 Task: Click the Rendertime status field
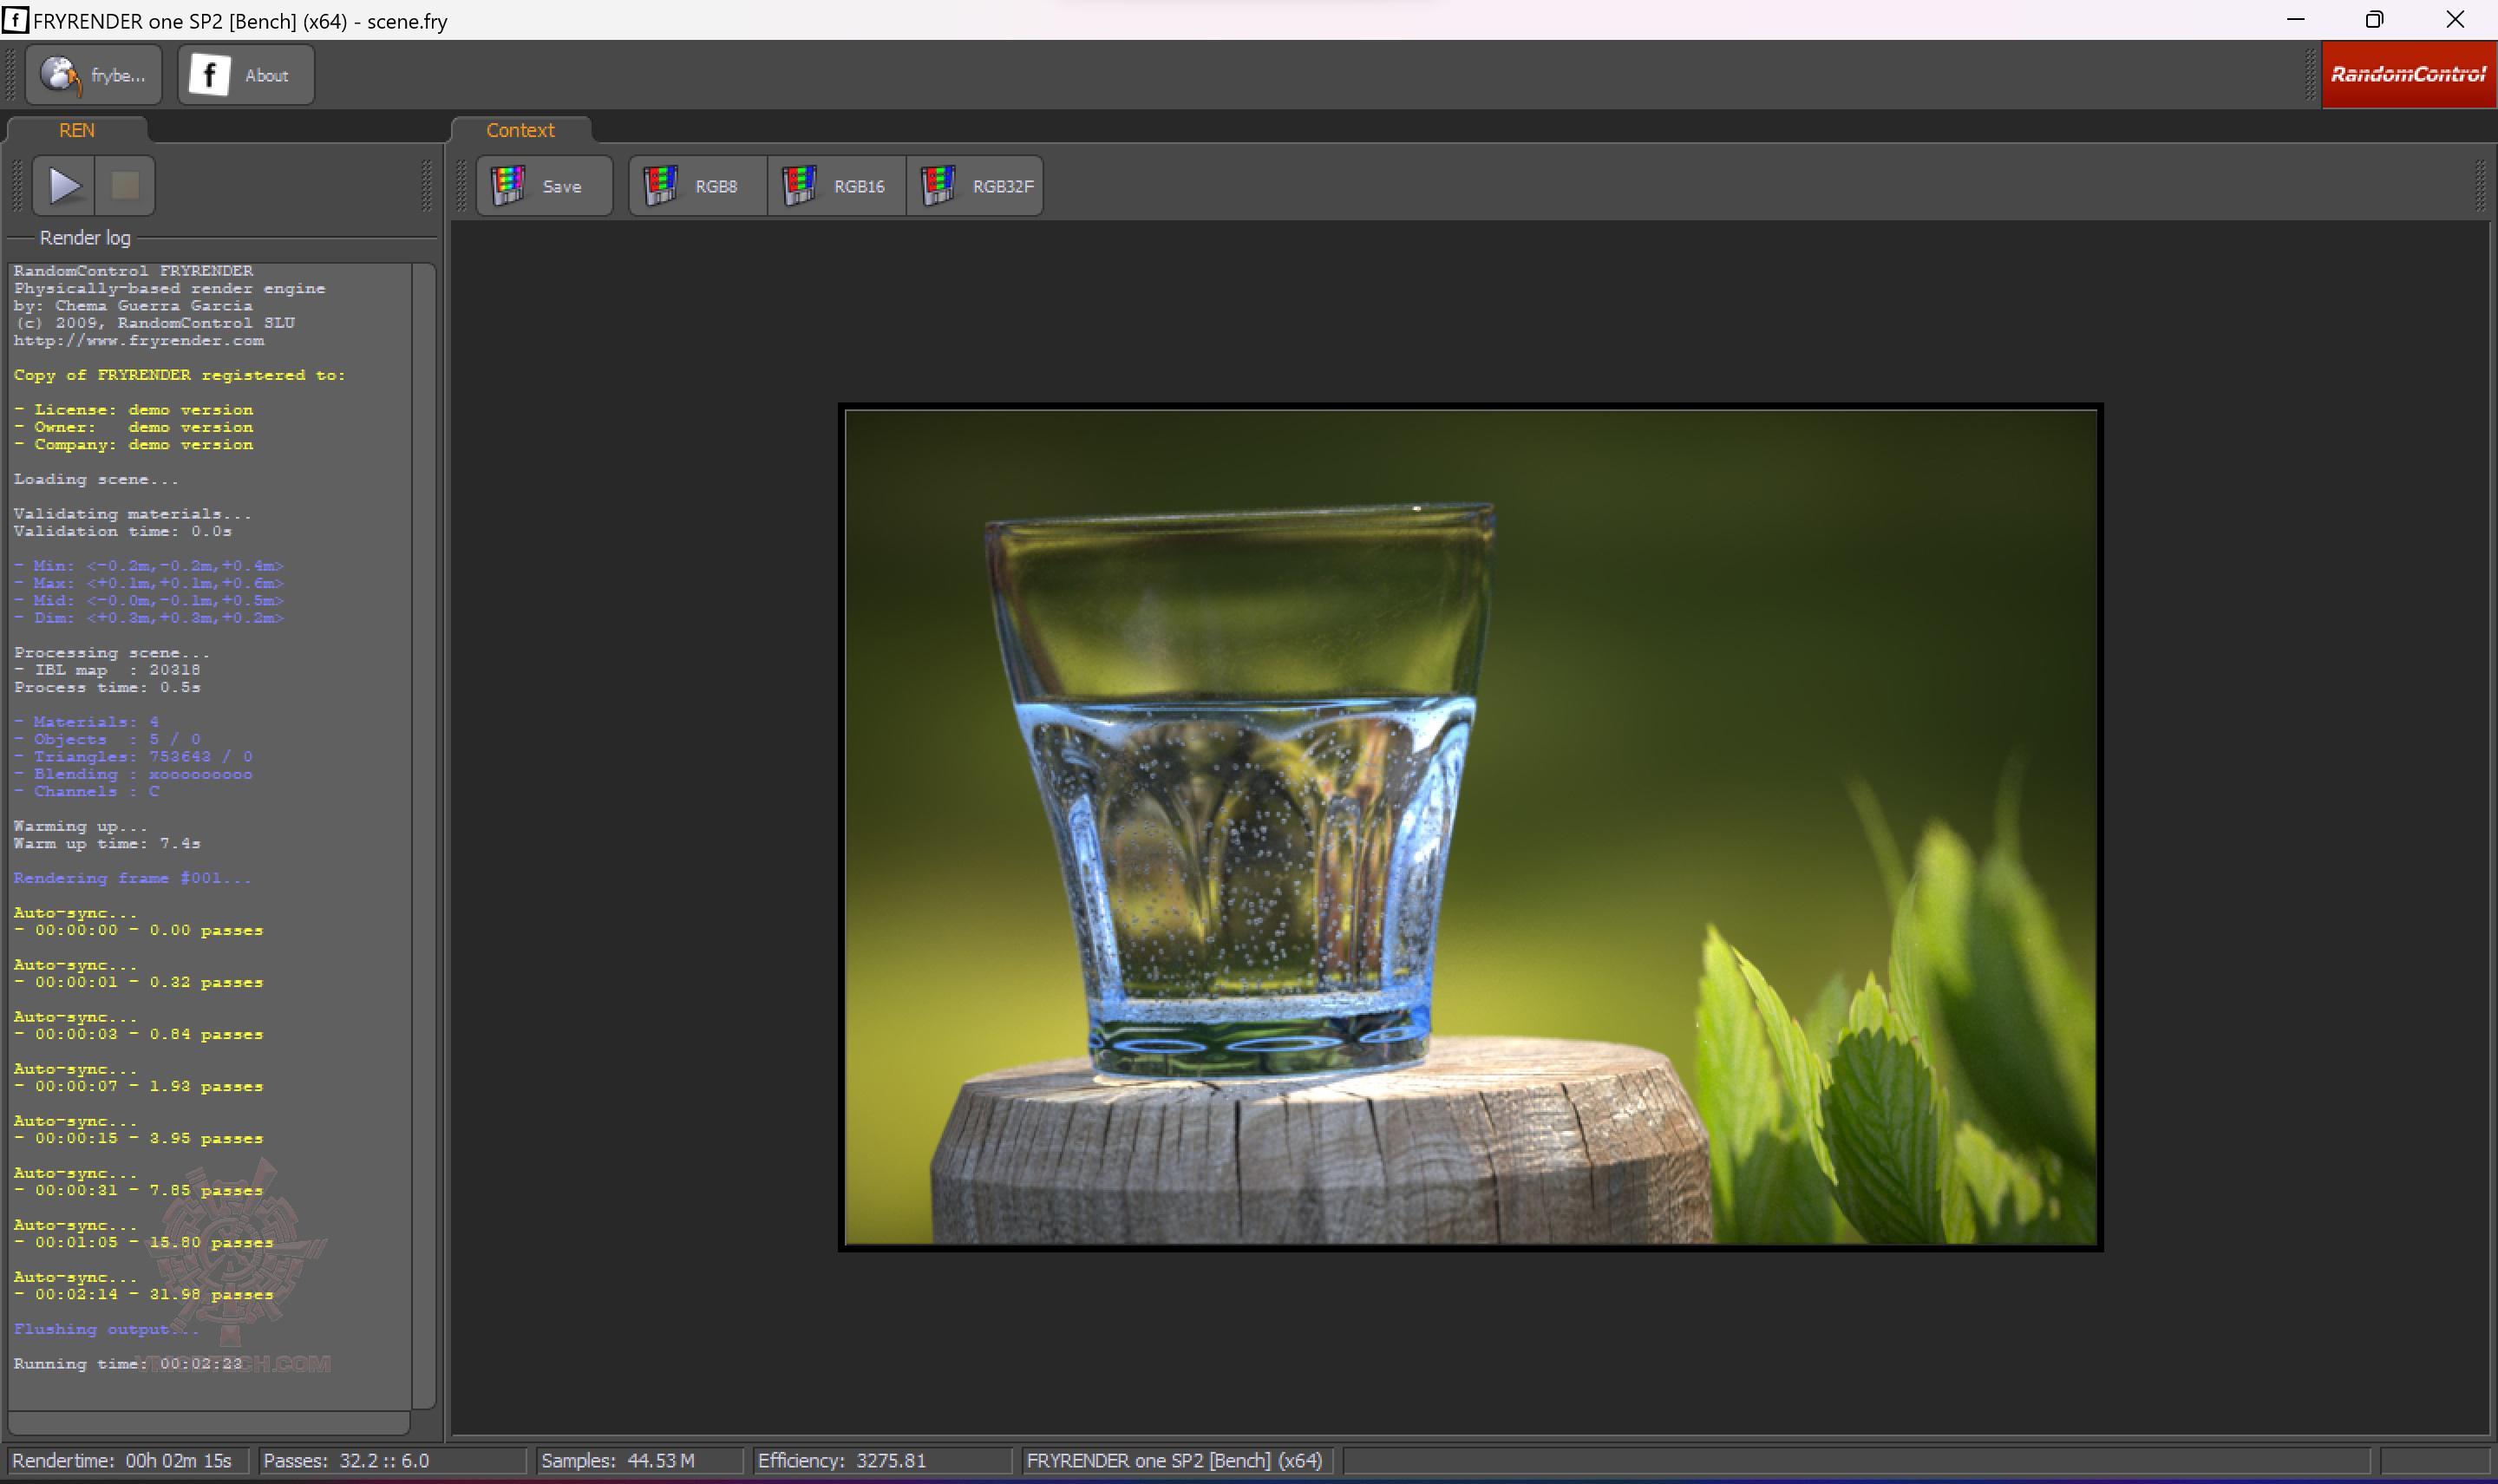click(123, 1461)
